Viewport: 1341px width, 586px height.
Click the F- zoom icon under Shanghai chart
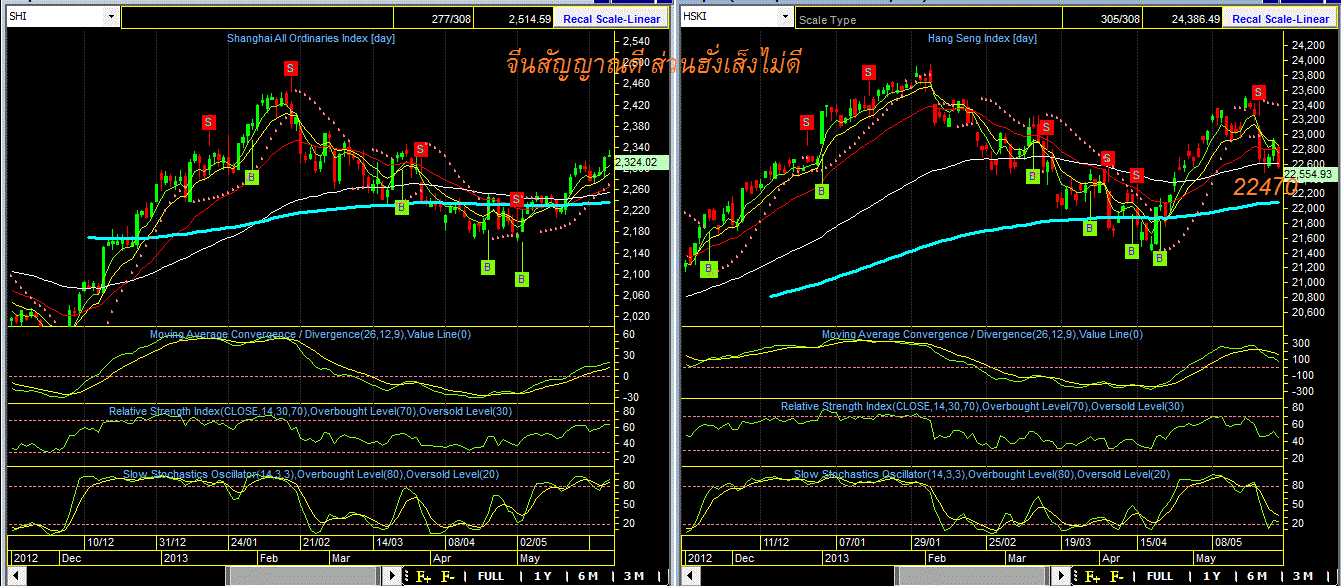click(447, 576)
